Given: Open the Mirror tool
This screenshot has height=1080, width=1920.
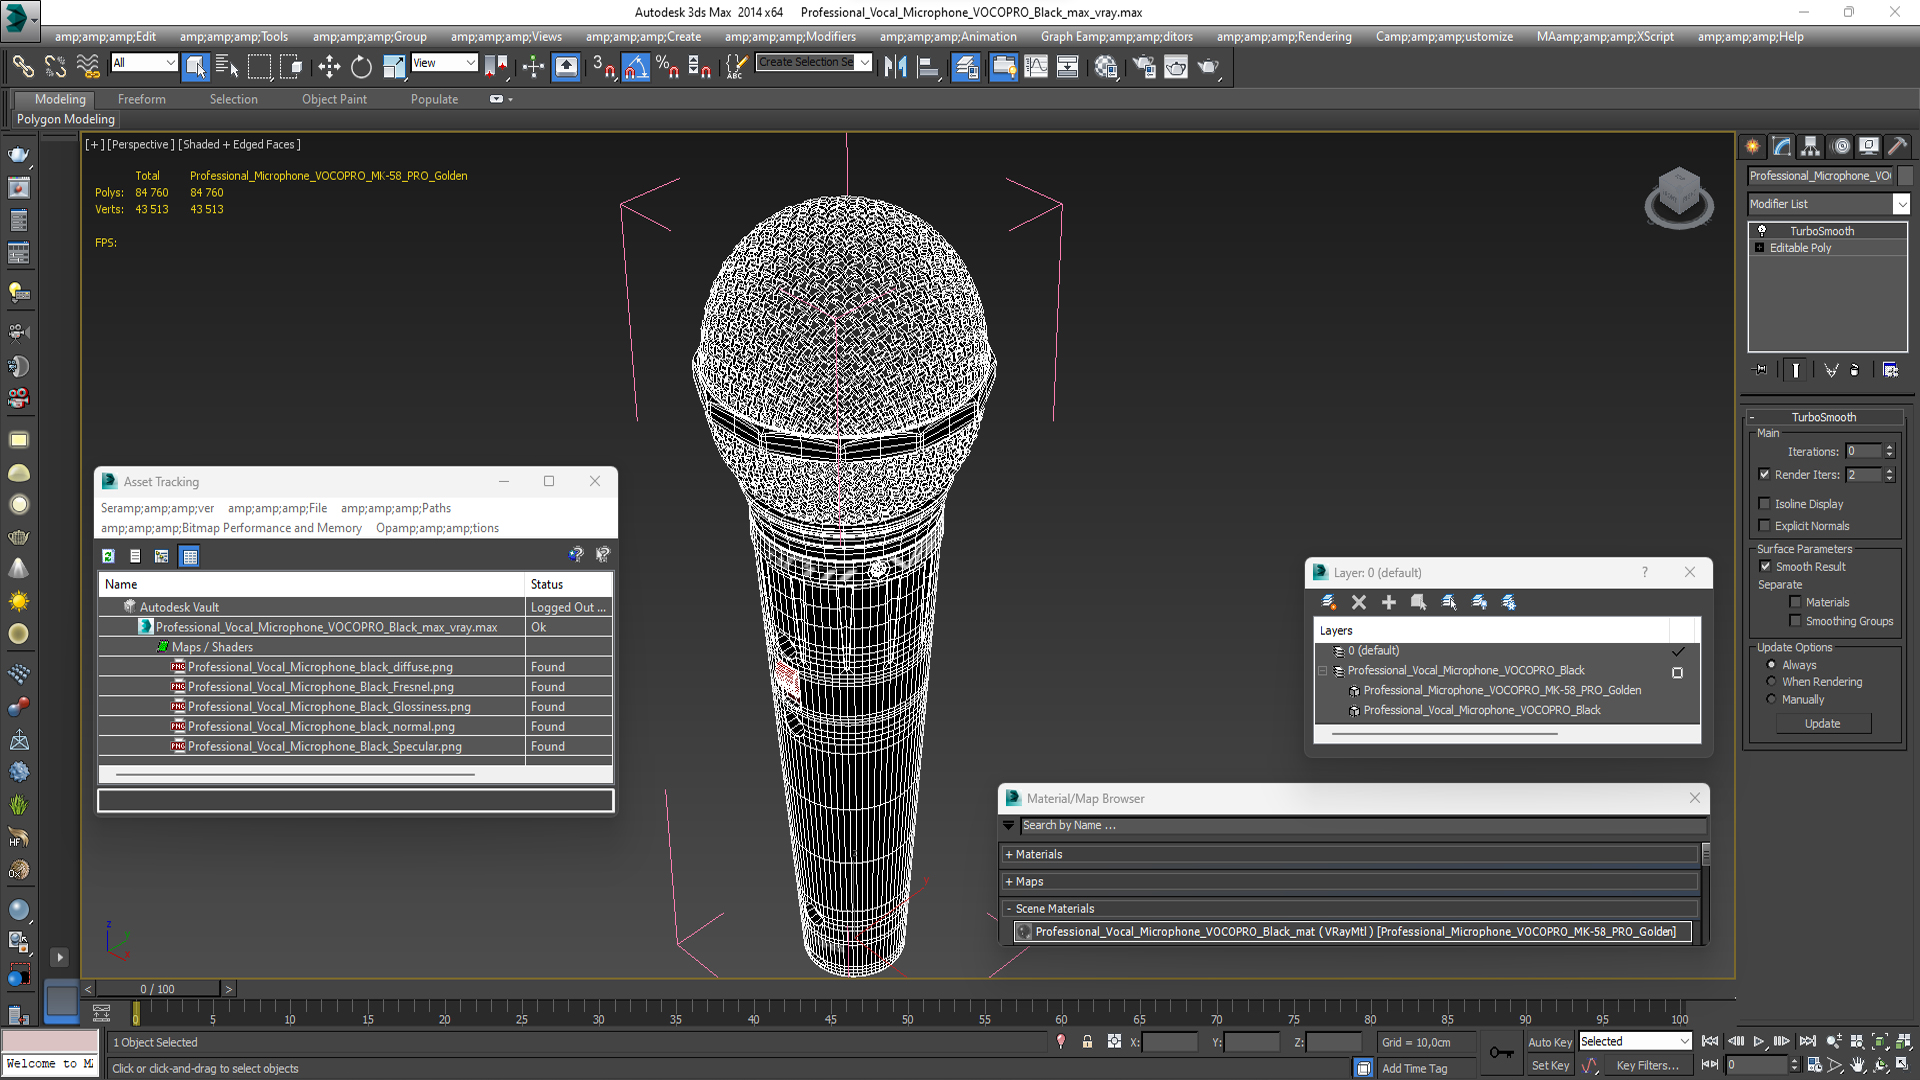Looking at the screenshot, I should (896, 67).
